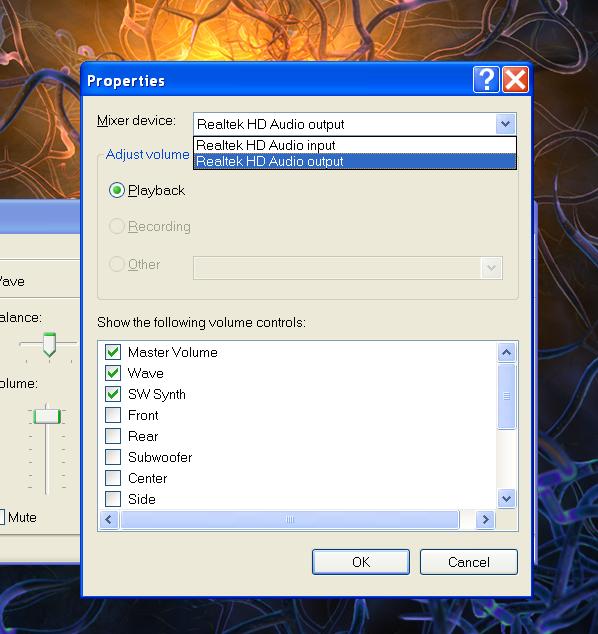Select the Other radio button
The width and height of the screenshot is (598, 634).
117,264
